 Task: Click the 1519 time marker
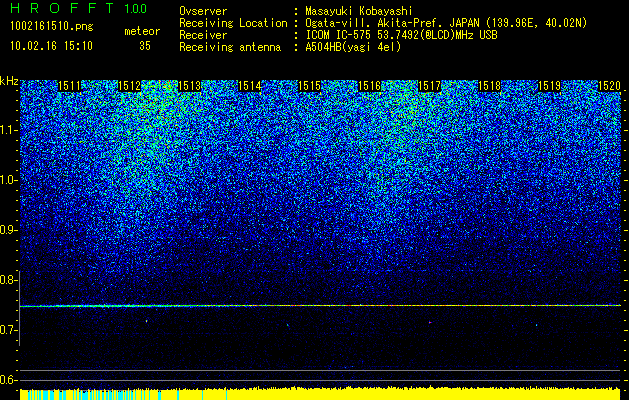(x=549, y=86)
